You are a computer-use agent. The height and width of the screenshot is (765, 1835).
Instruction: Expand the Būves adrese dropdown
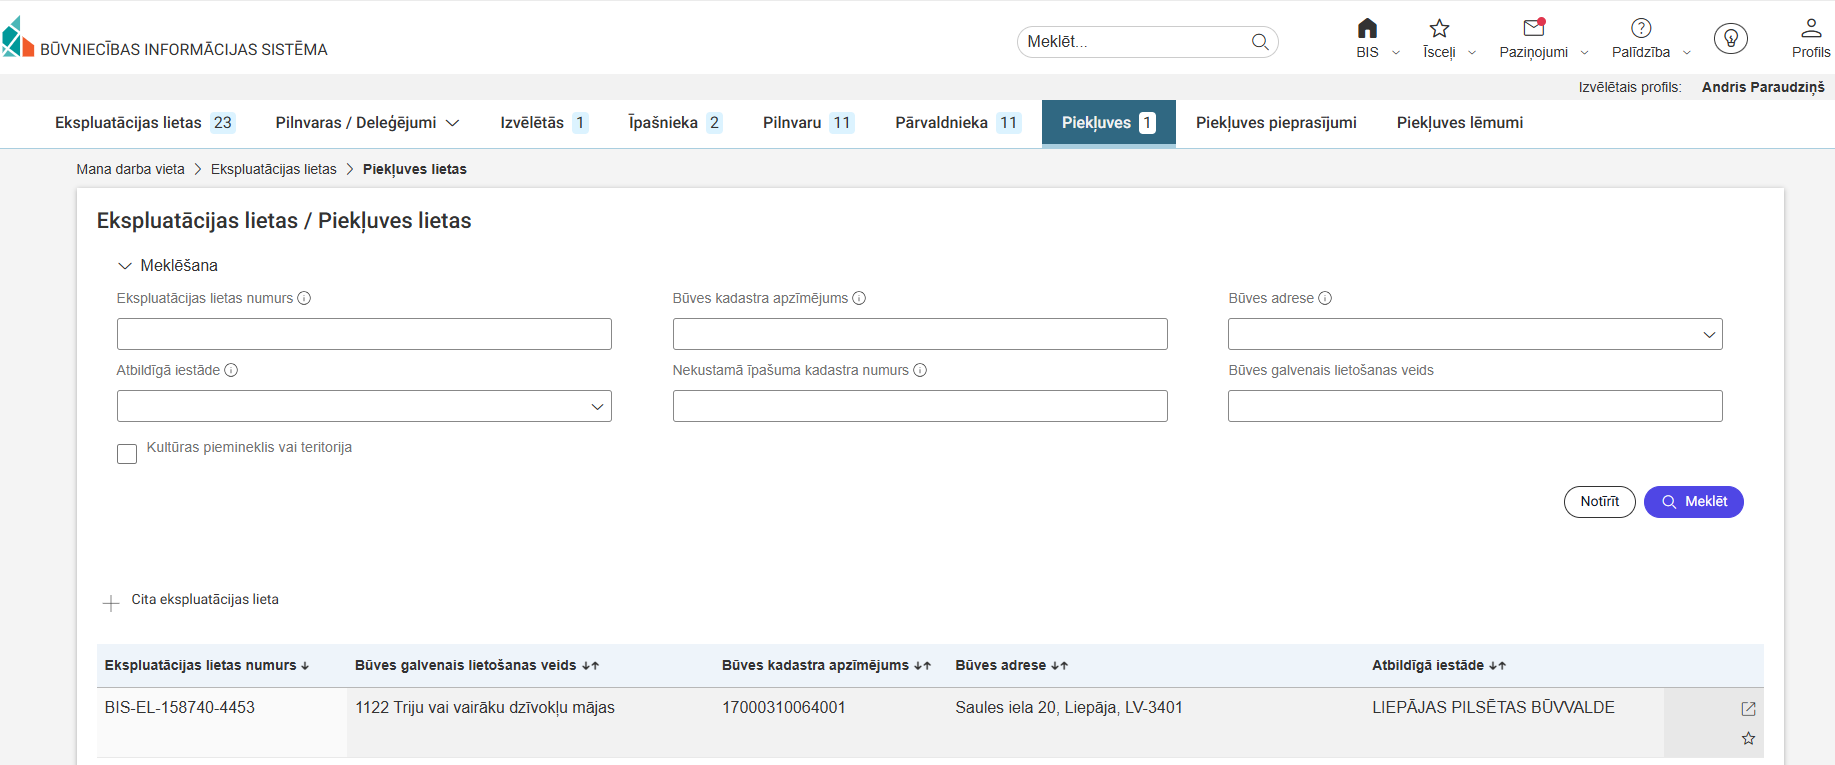tap(1709, 335)
